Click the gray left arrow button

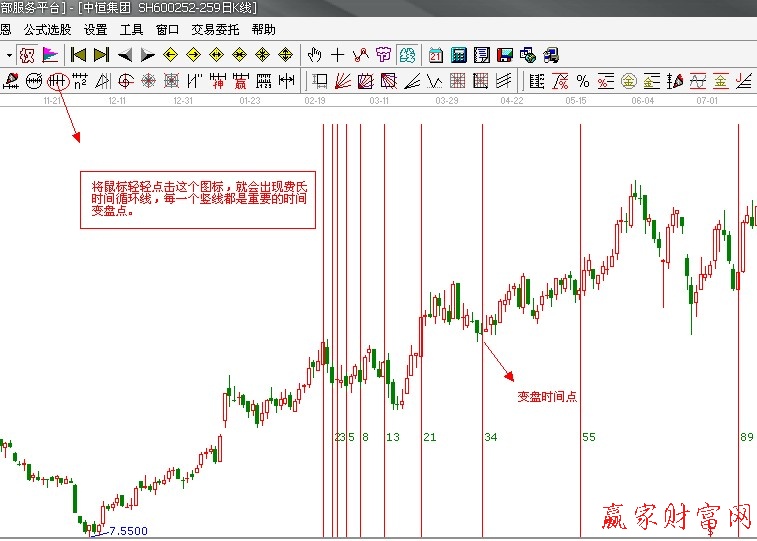point(125,55)
